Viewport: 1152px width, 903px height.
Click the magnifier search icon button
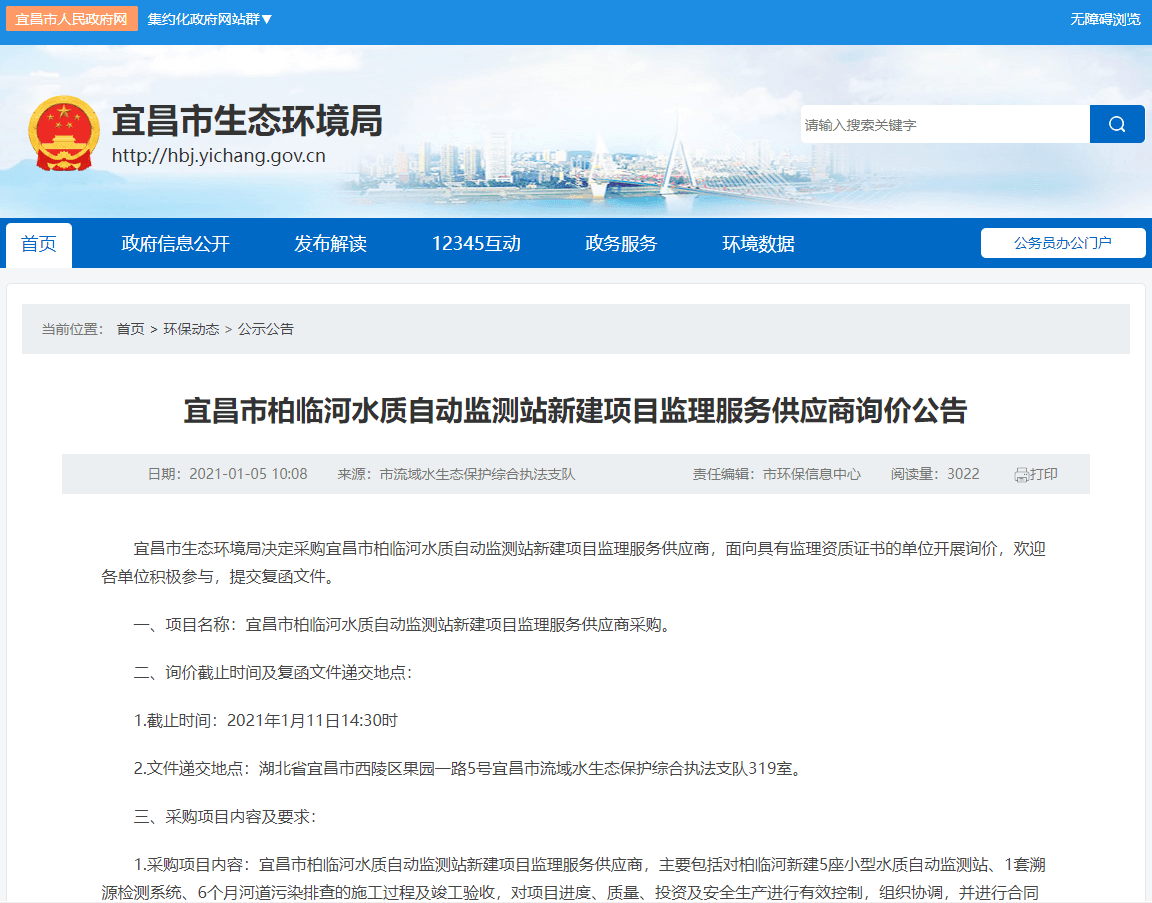[1117, 124]
